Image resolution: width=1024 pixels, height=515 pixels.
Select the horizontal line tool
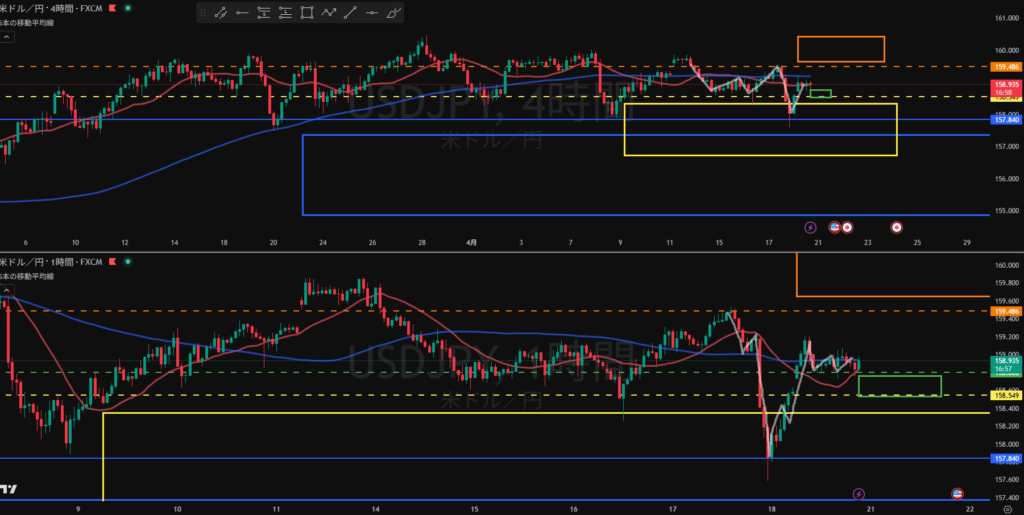coord(373,13)
